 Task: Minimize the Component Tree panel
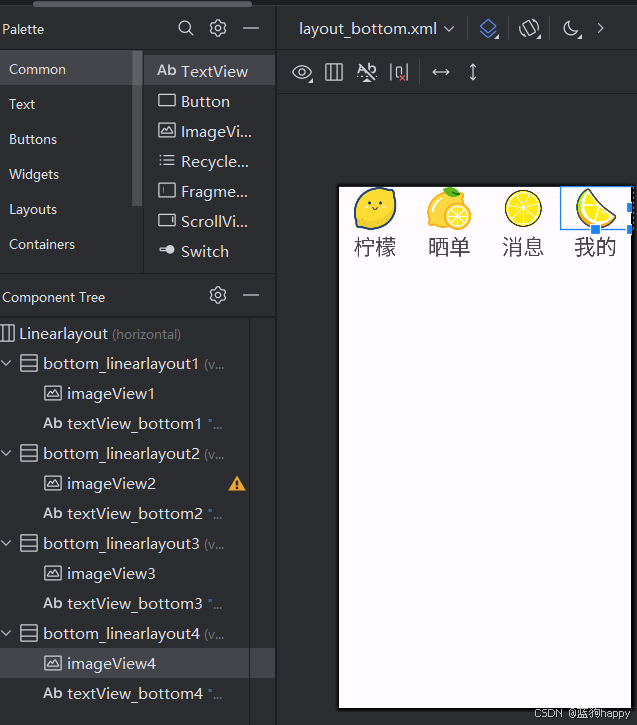(x=251, y=295)
